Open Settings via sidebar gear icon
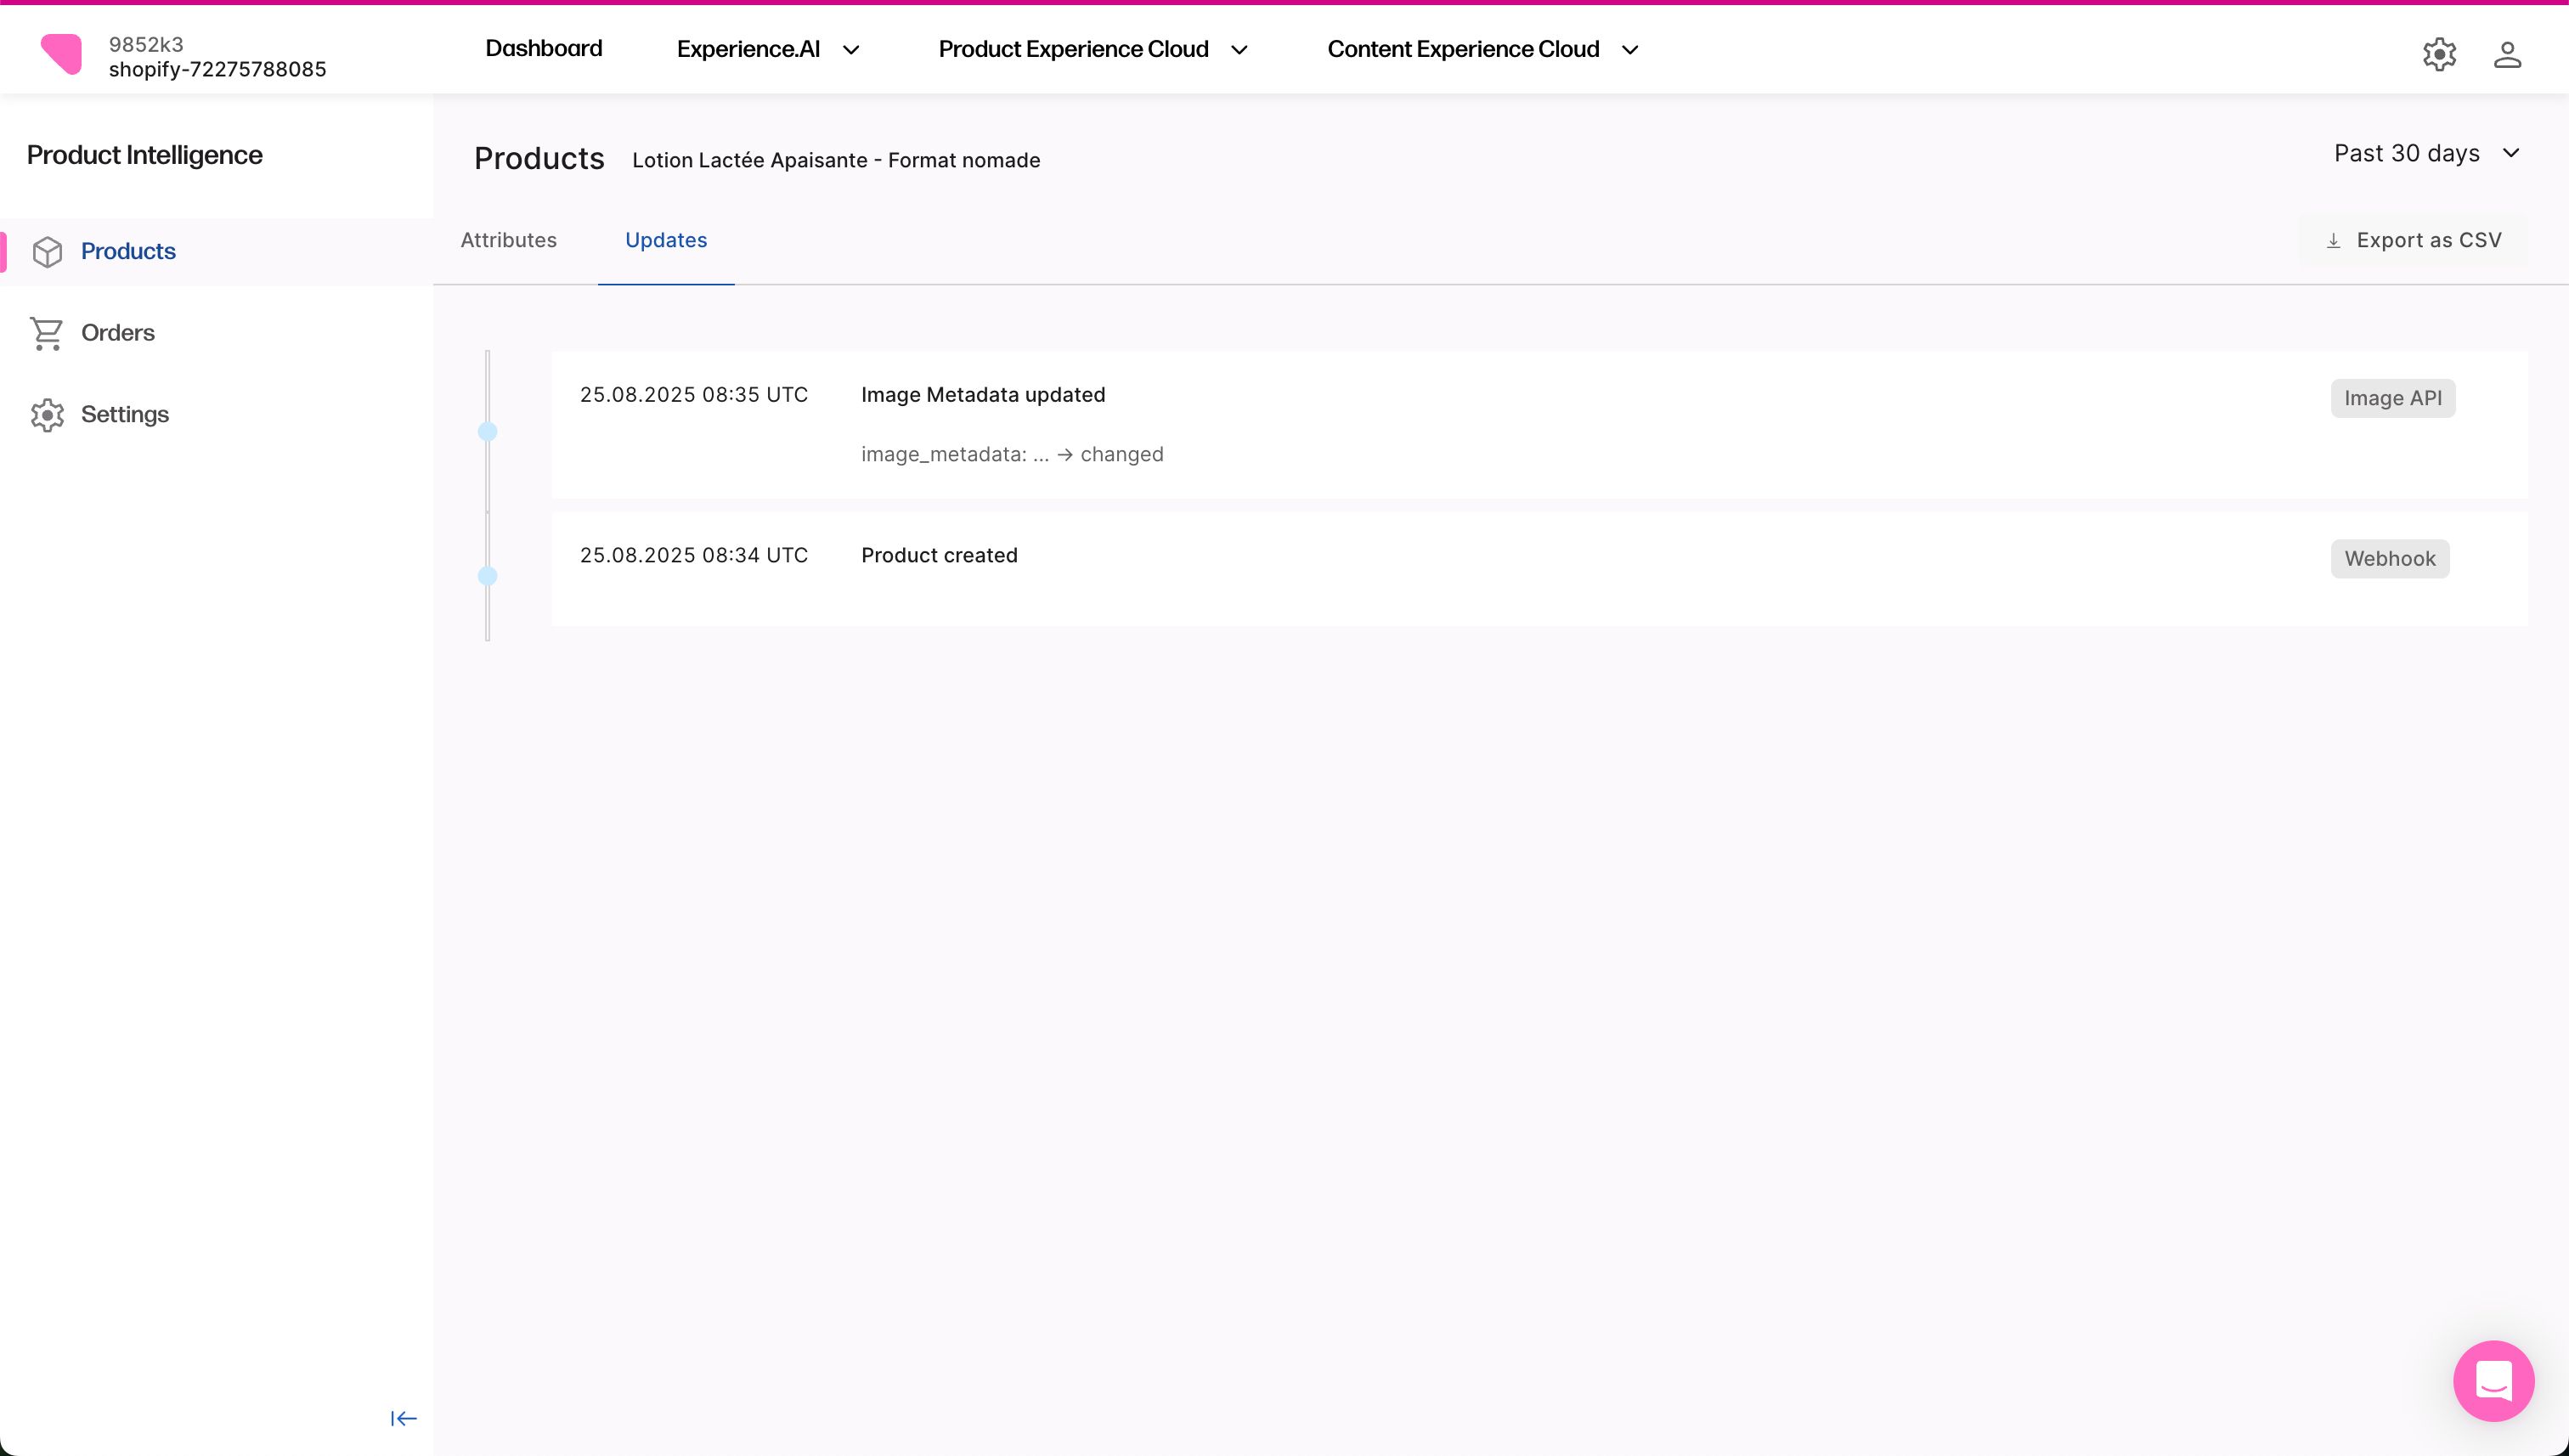 click(x=47, y=414)
